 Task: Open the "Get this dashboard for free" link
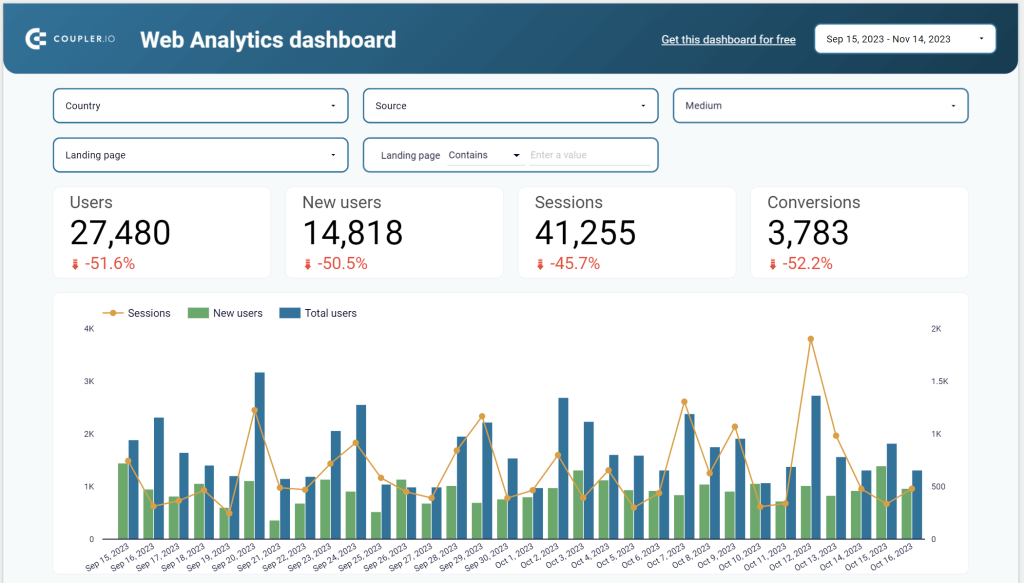(x=728, y=39)
